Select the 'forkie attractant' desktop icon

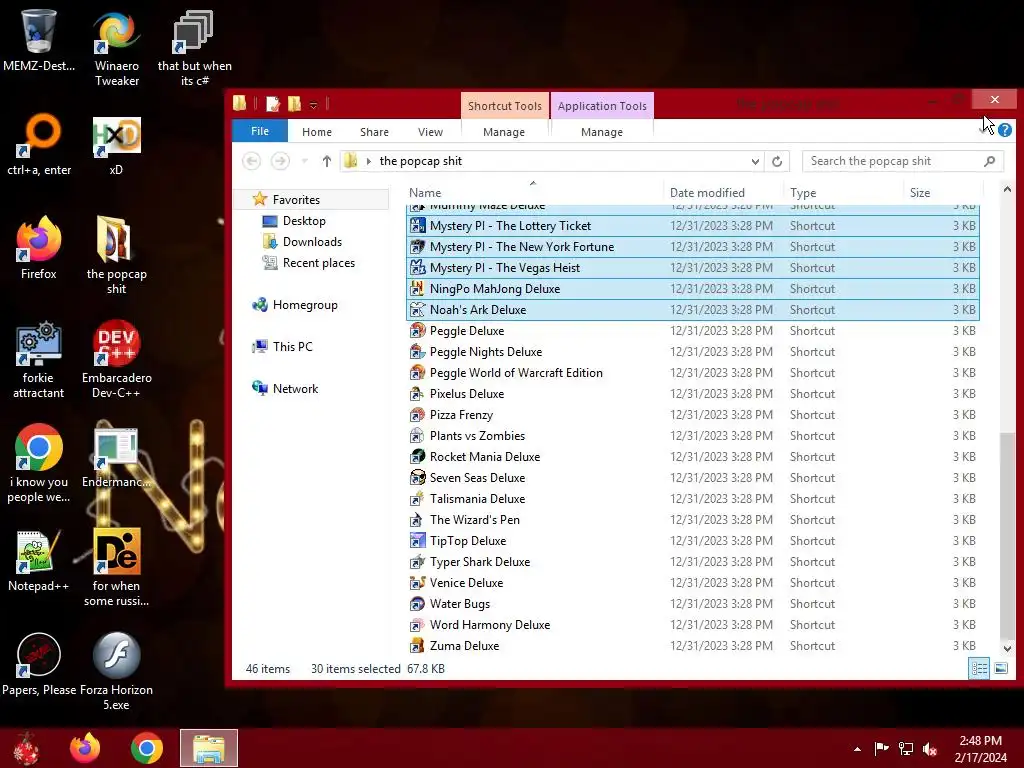[39, 360]
